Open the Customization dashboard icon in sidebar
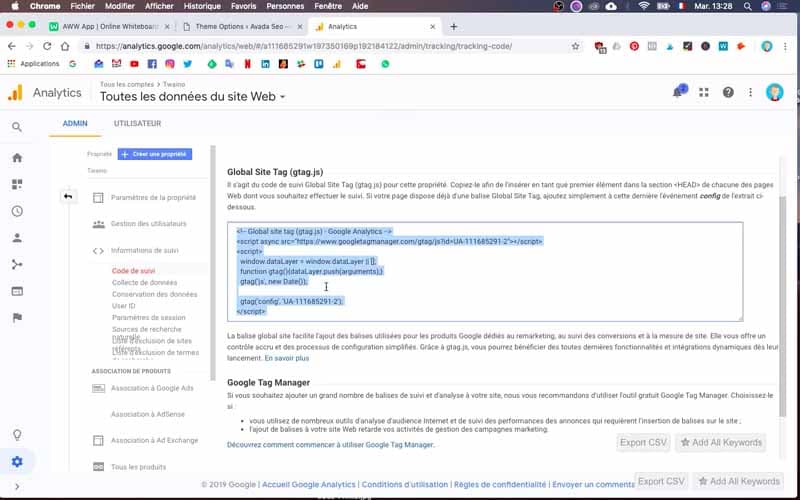800x500 pixels. pos(17,184)
